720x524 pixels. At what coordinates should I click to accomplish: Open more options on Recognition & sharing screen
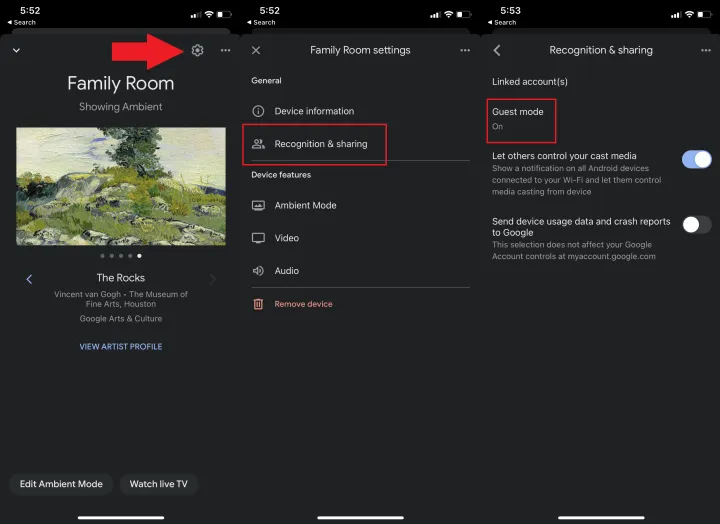click(x=706, y=50)
